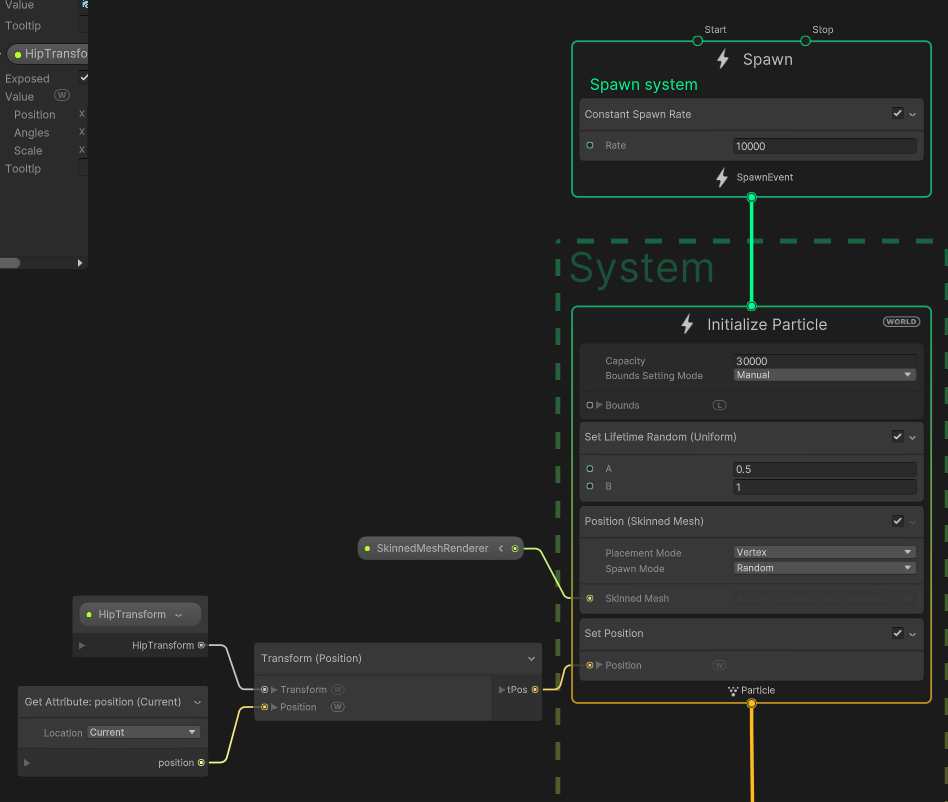The width and height of the screenshot is (948, 802).
Task: Disable the Constant Spawn Rate checkbox
Action: click(x=897, y=113)
